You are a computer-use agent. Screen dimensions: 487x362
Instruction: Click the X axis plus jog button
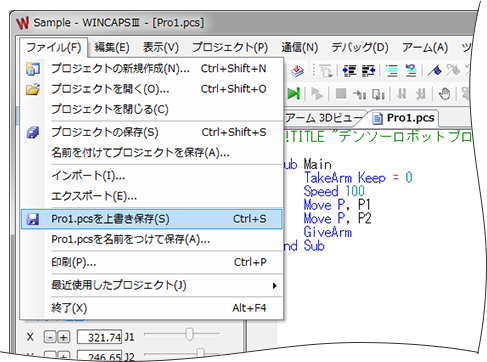pos(64,337)
